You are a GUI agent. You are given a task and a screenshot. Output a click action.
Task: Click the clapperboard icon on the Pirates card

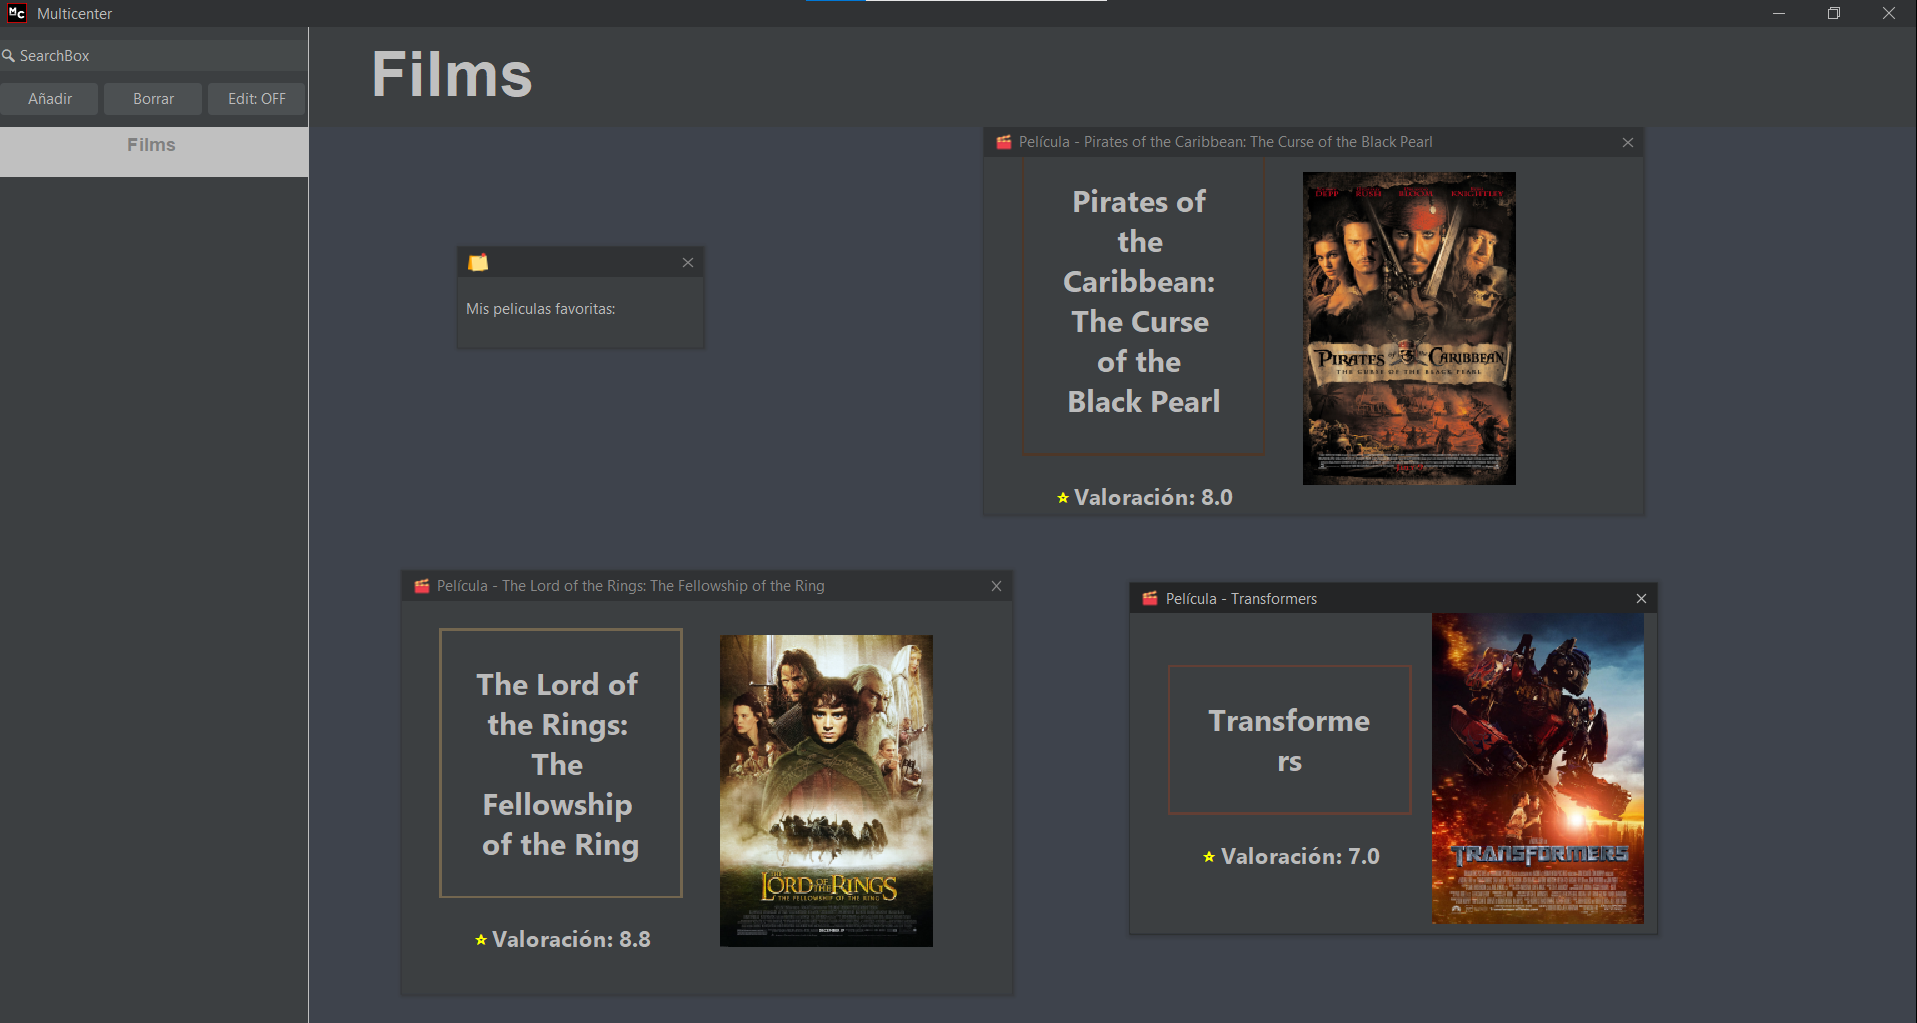[x=1003, y=142]
